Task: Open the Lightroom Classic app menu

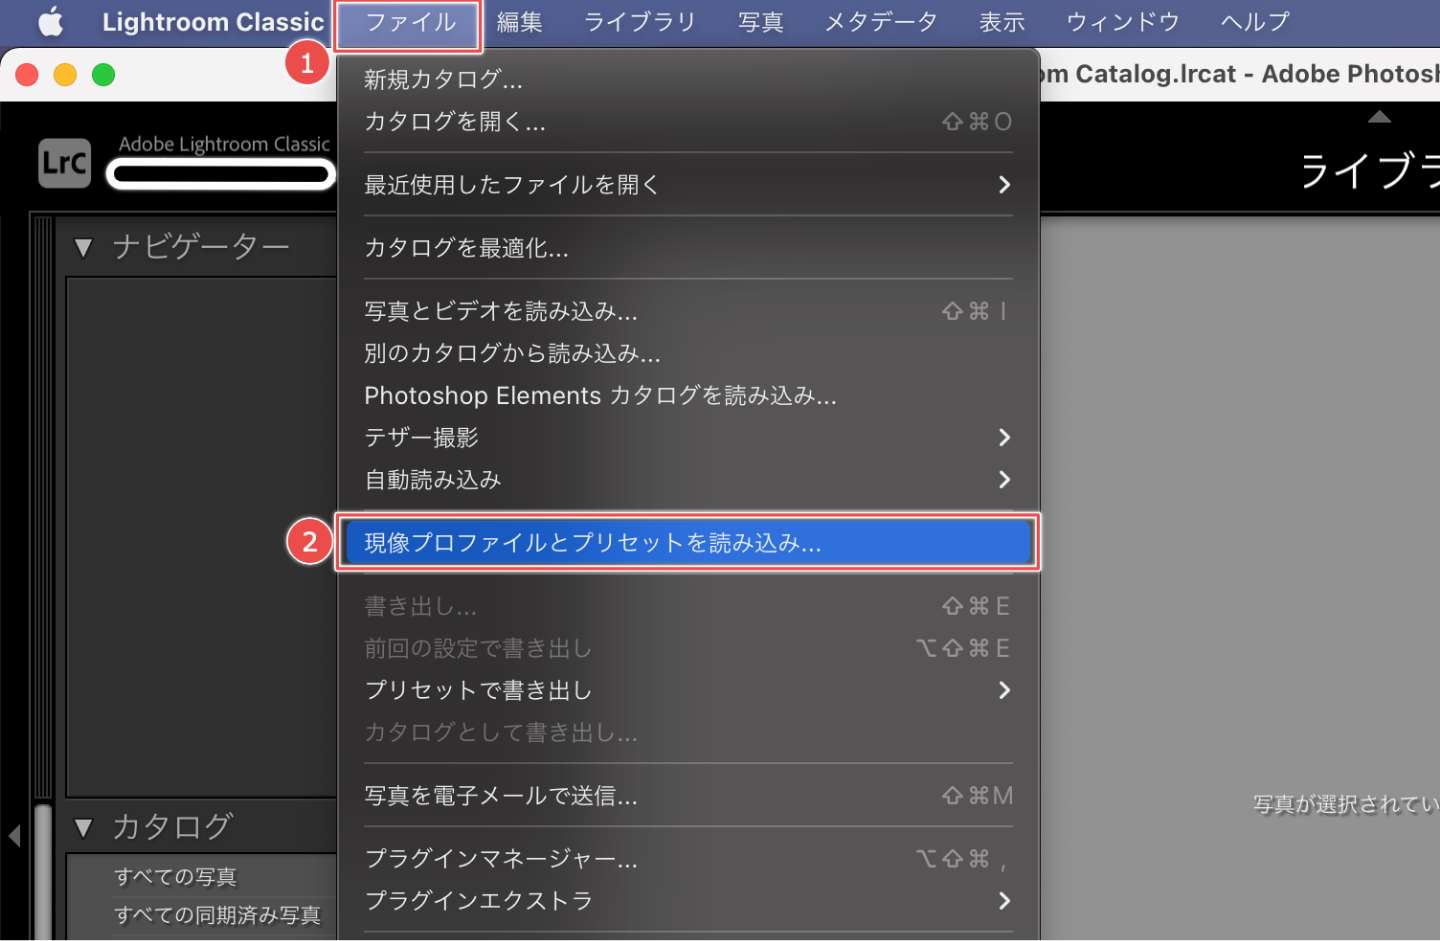Action: tap(213, 22)
